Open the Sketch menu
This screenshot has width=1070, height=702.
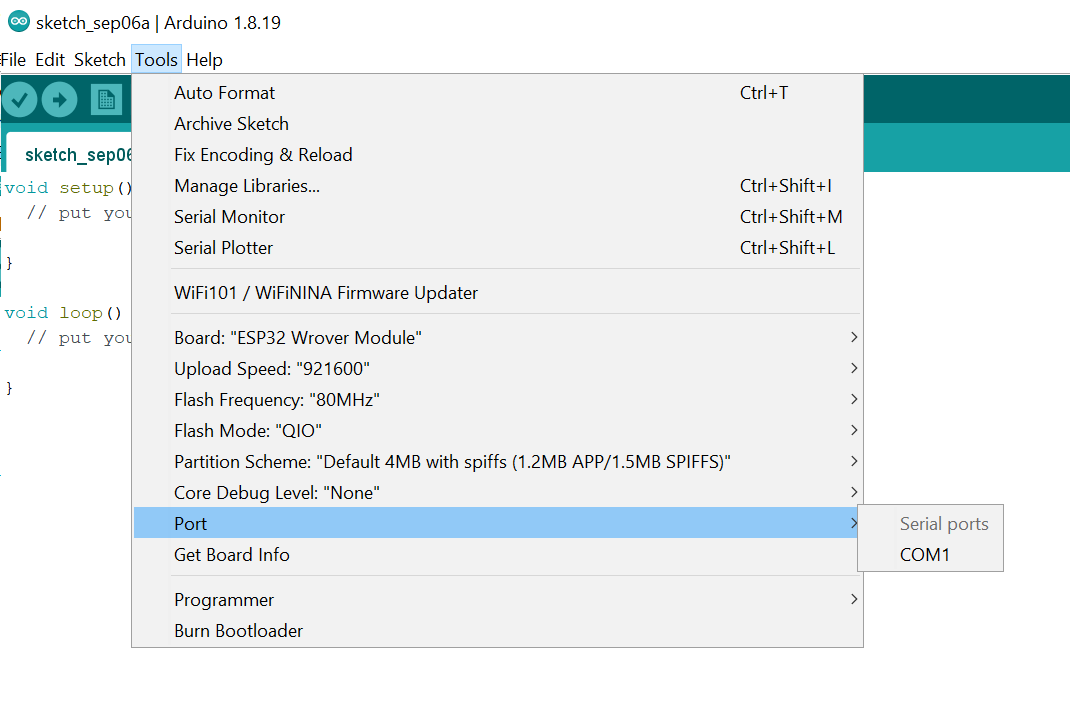point(99,59)
